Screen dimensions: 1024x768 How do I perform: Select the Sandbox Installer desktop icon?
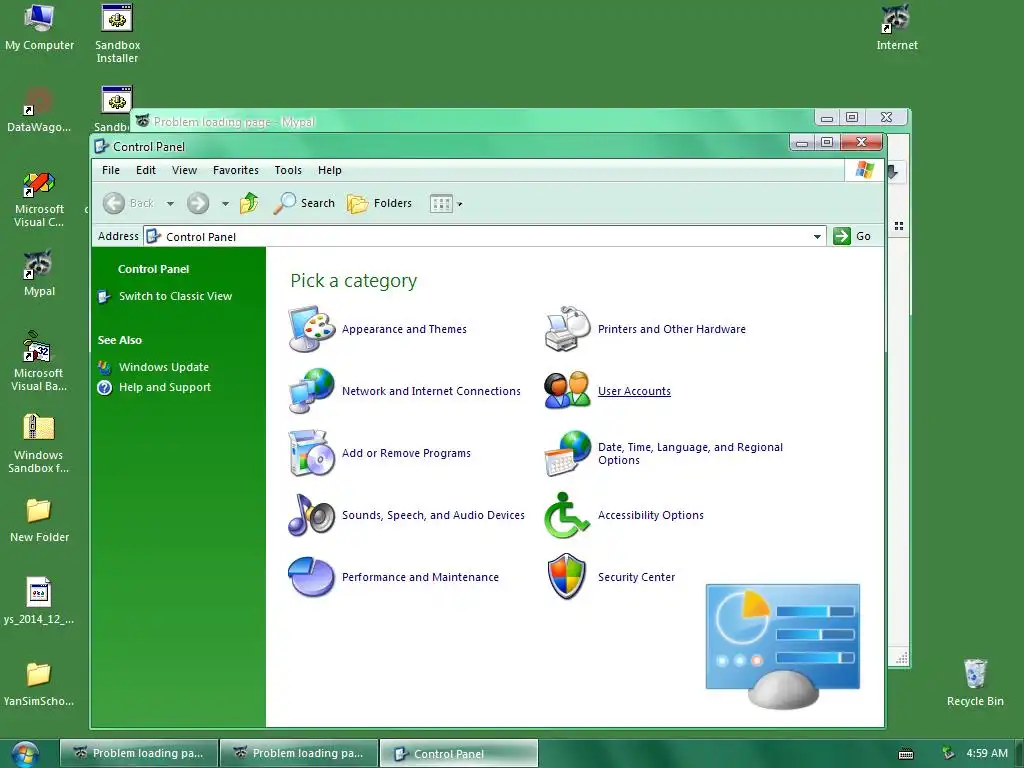(118, 34)
